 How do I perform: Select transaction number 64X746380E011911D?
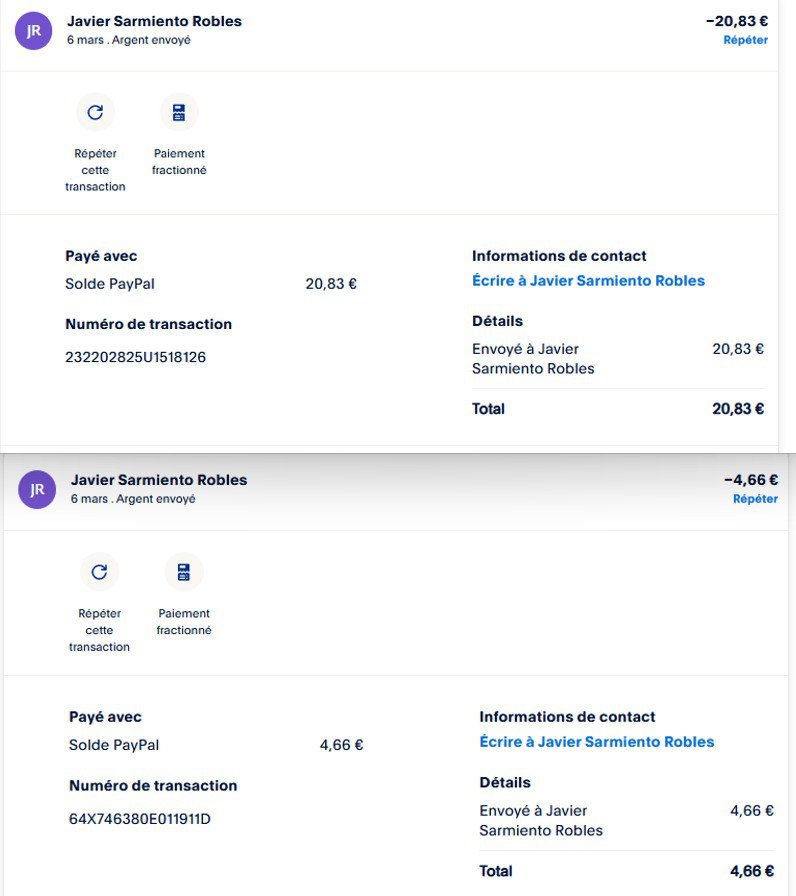click(x=140, y=819)
